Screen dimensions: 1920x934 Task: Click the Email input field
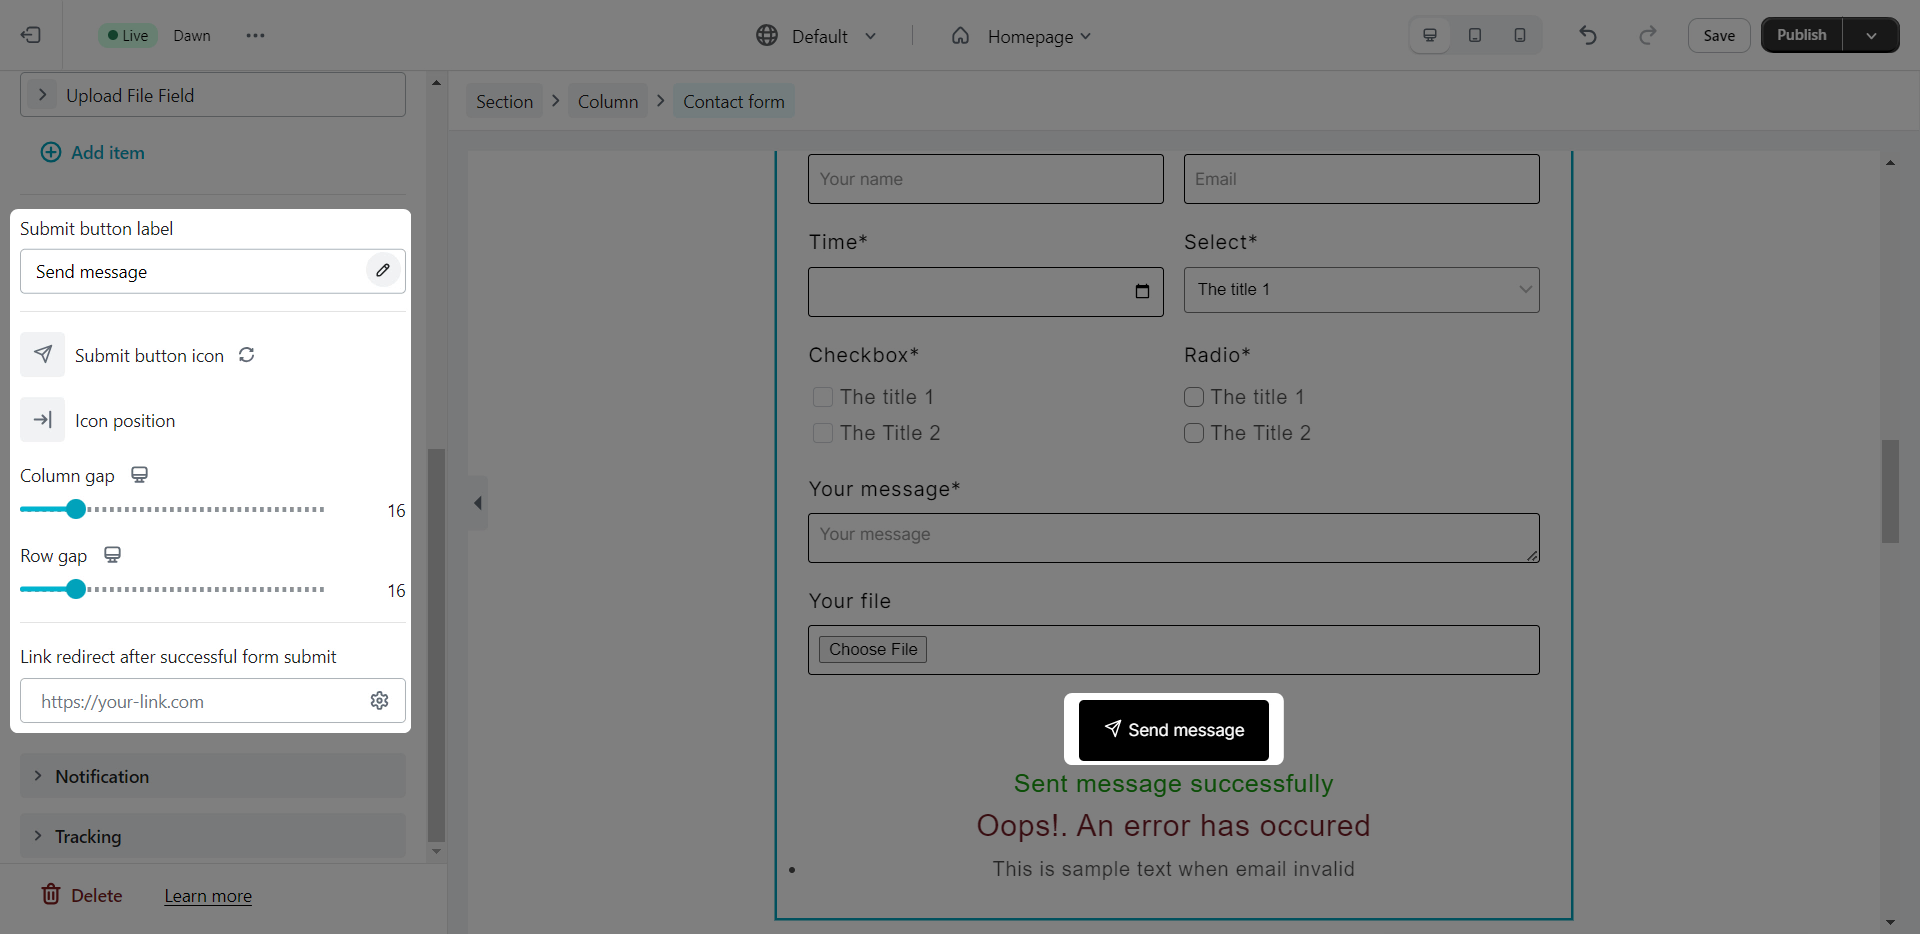pos(1362,179)
